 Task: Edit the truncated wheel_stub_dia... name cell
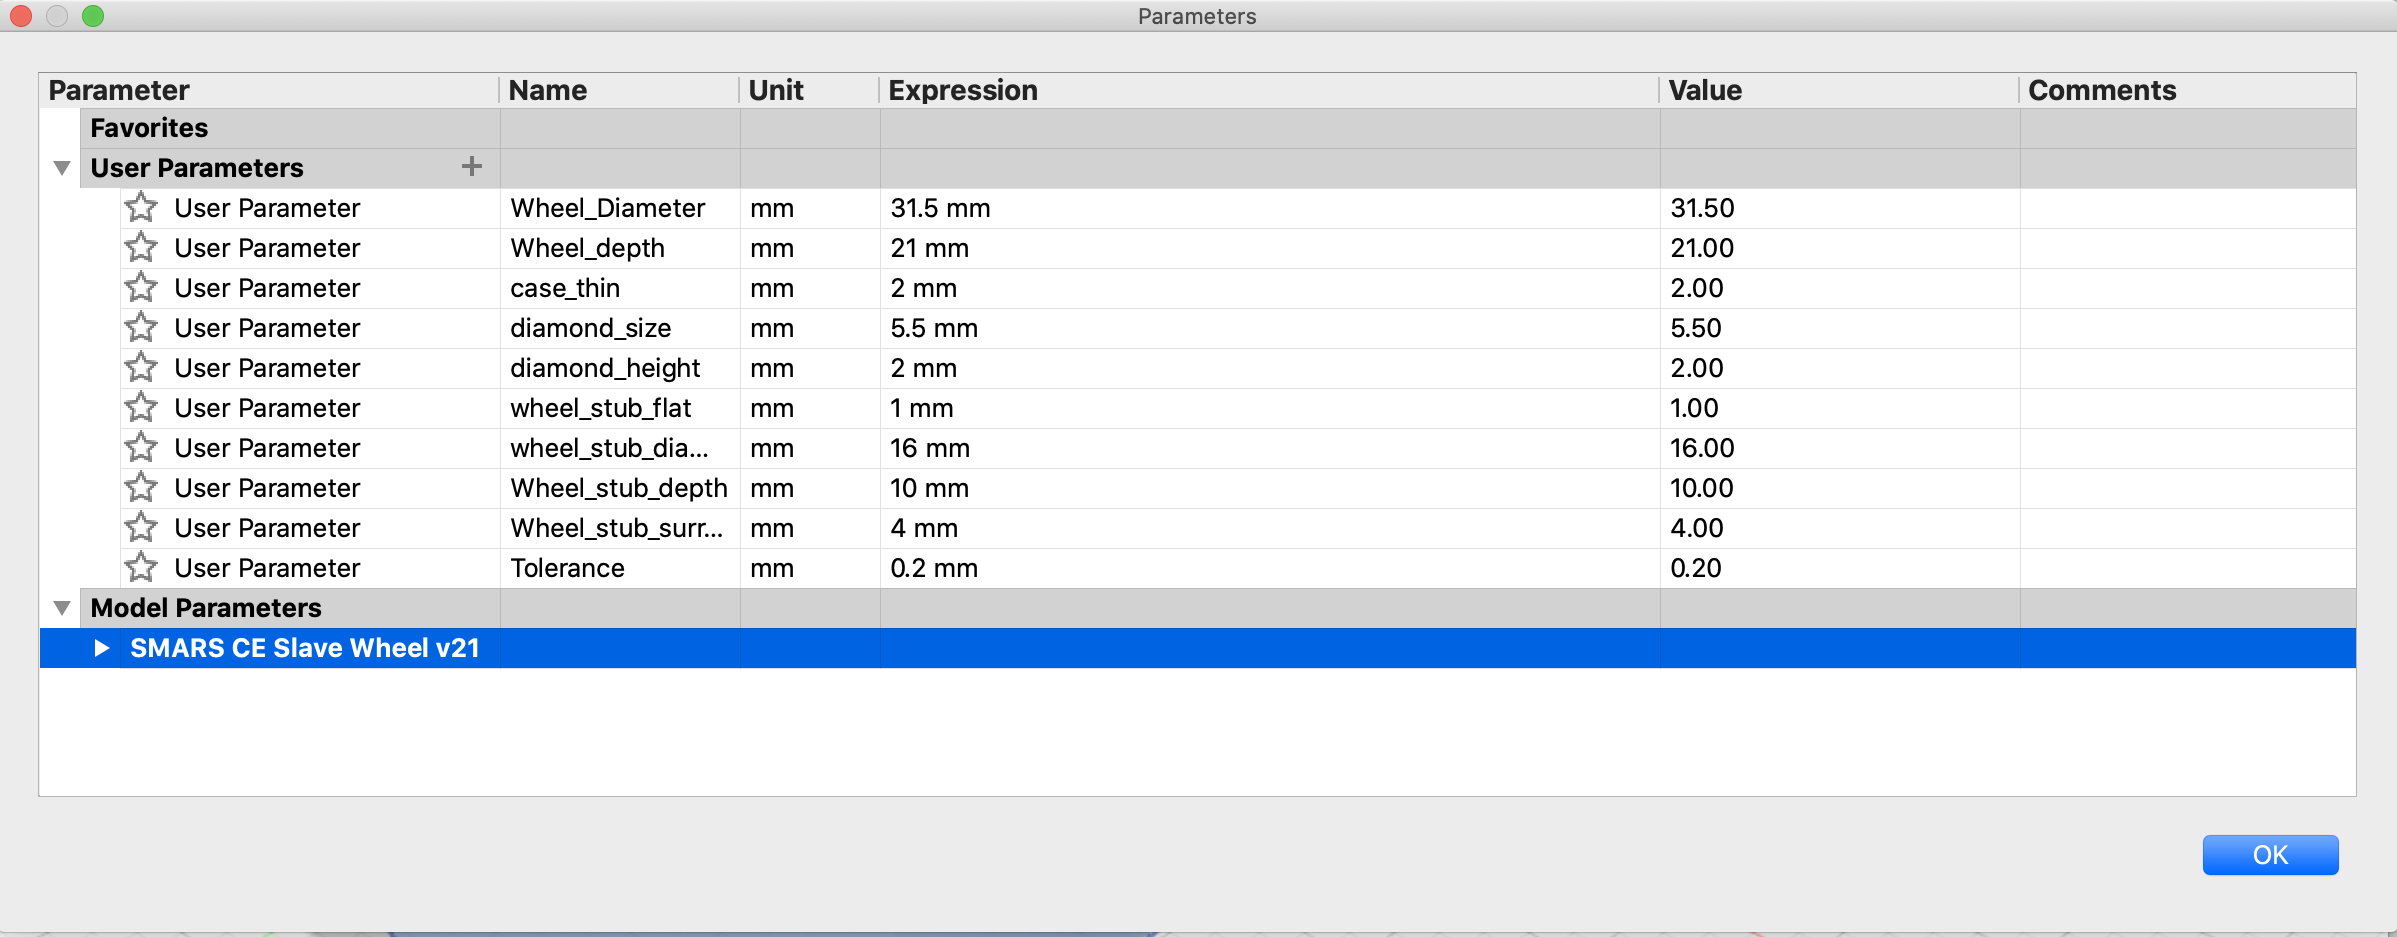point(620,448)
